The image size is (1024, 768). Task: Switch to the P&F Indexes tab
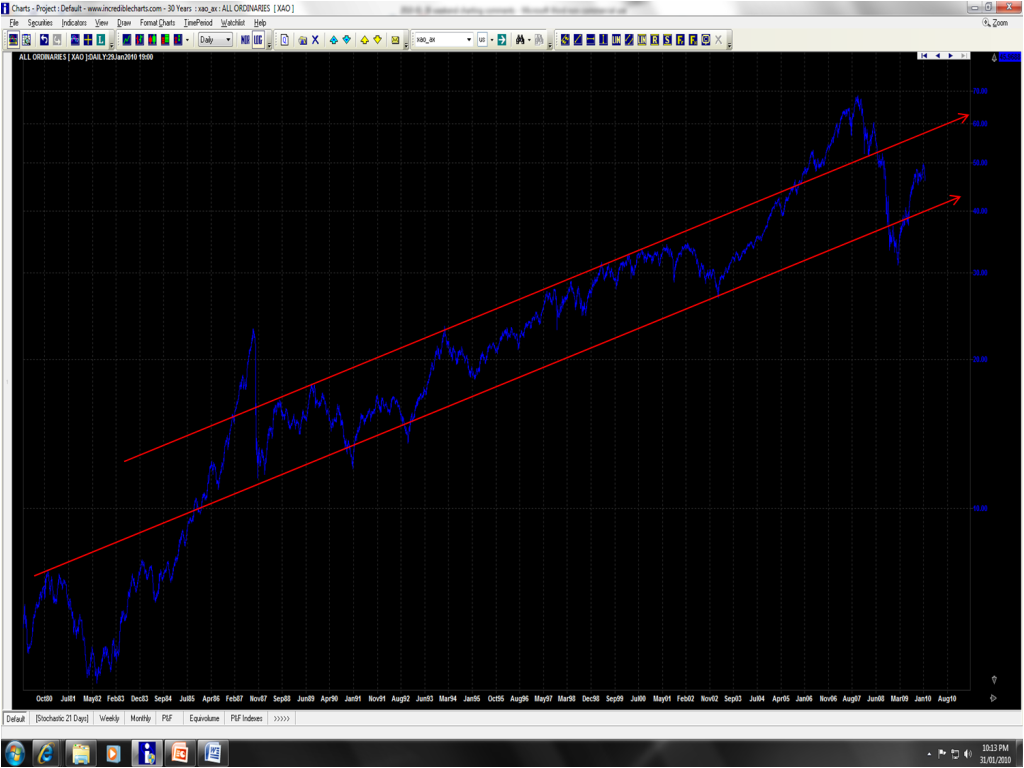point(246,718)
